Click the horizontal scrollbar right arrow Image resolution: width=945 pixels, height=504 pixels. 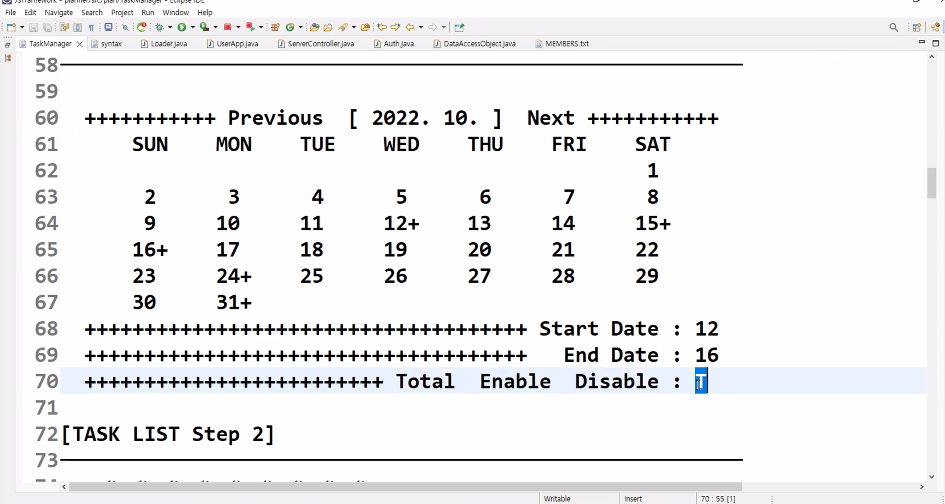(x=921, y=487)
